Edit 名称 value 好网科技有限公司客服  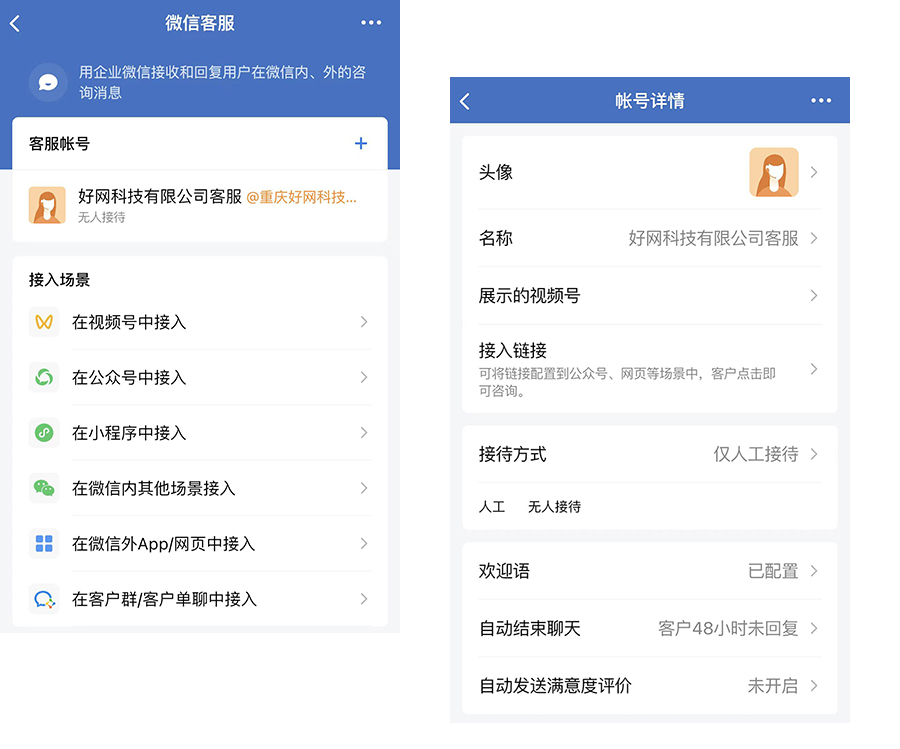click(x=713, y=238)
